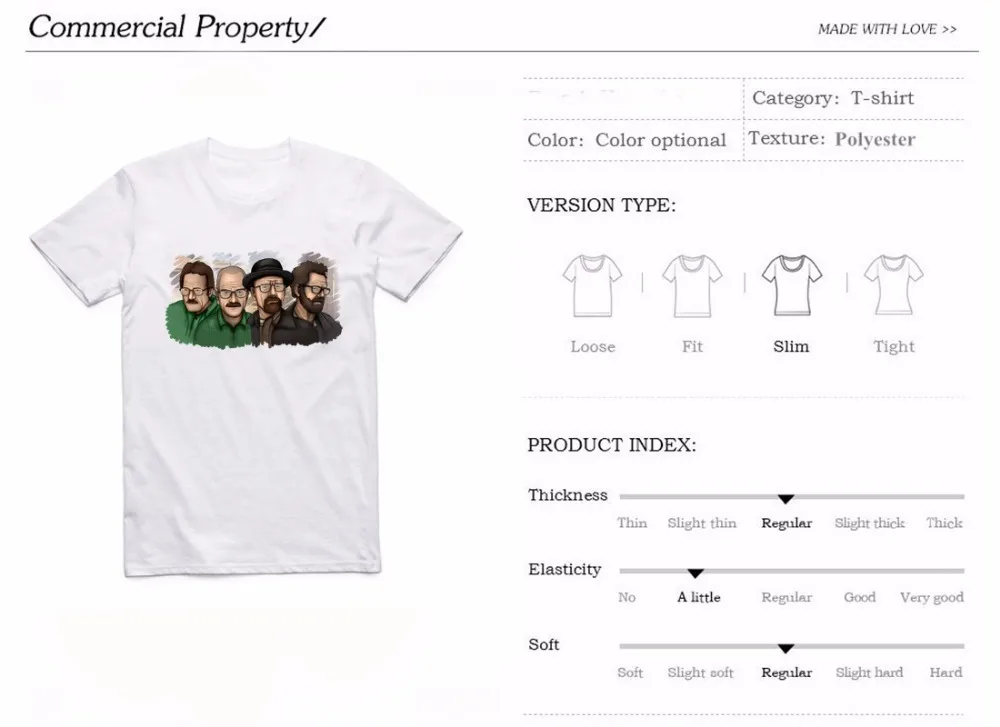Screen dimensions: 1000x727
Task: Click the Elasticity slider triangle marker
Action: 695,573
